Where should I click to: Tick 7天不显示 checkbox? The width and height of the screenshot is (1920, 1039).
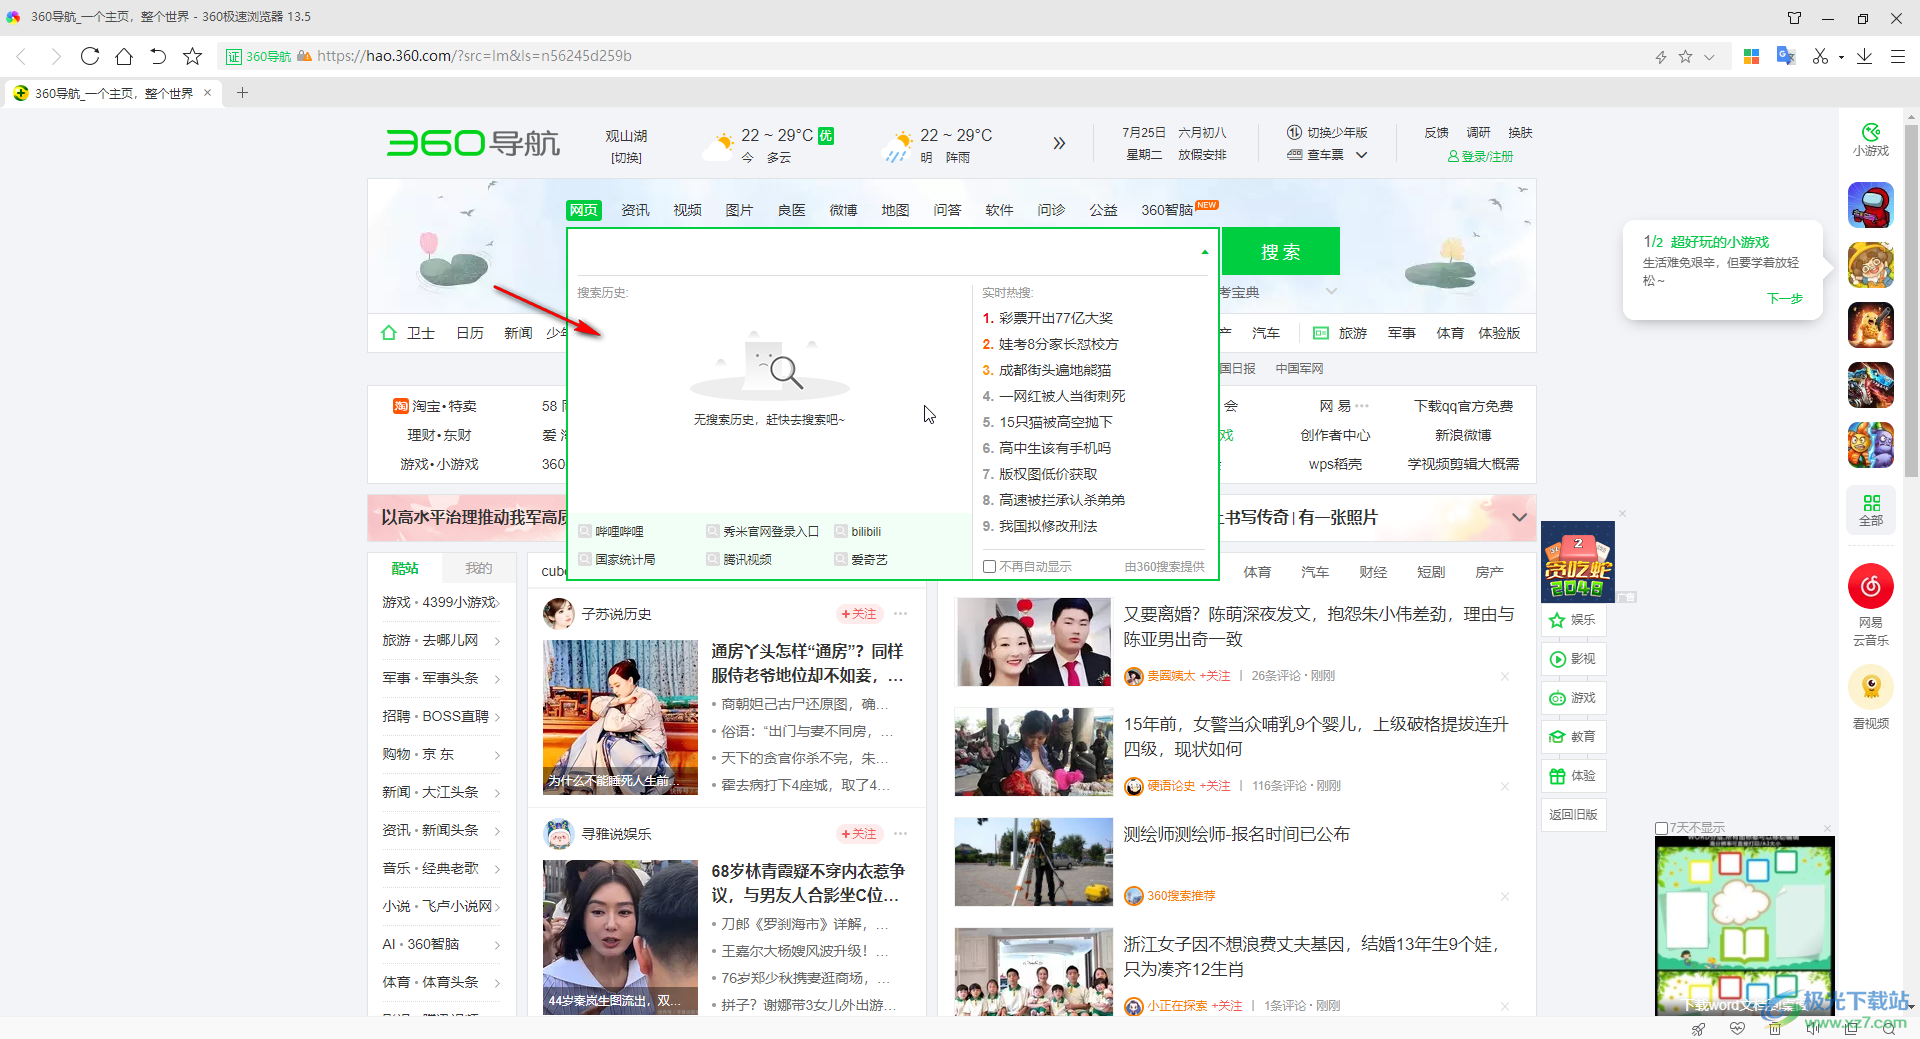[1661, 828]
